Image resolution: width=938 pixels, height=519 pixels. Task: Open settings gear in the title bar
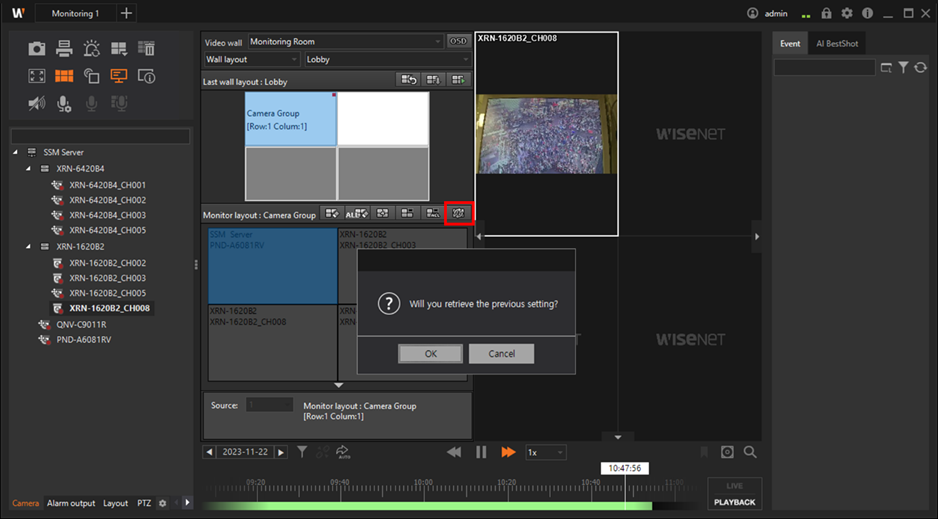tap(847, 13)
